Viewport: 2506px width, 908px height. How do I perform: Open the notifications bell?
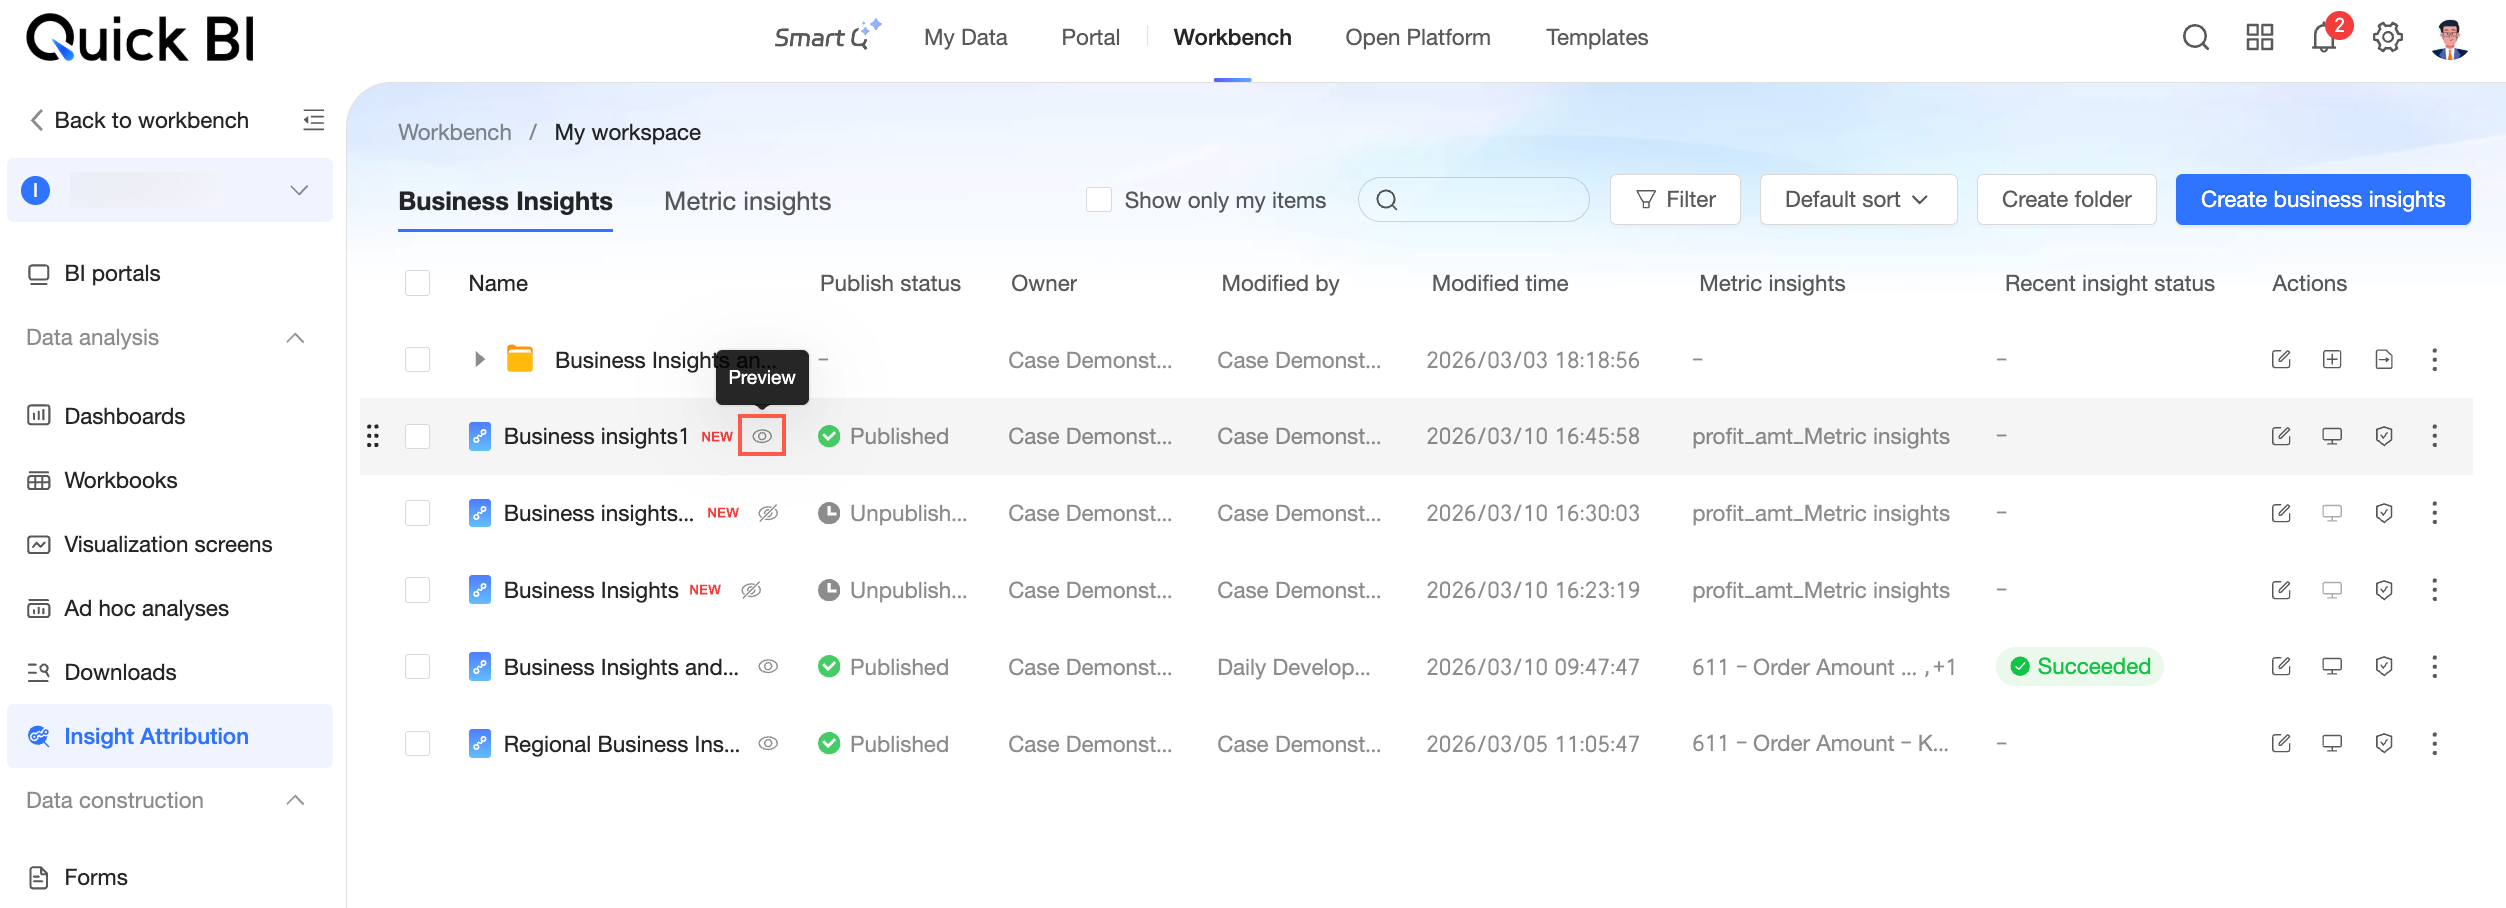click(2324, 38)
